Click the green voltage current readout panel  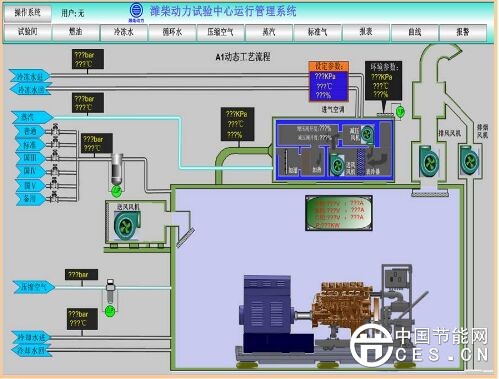pyautogui.click(x=339, y=213)
